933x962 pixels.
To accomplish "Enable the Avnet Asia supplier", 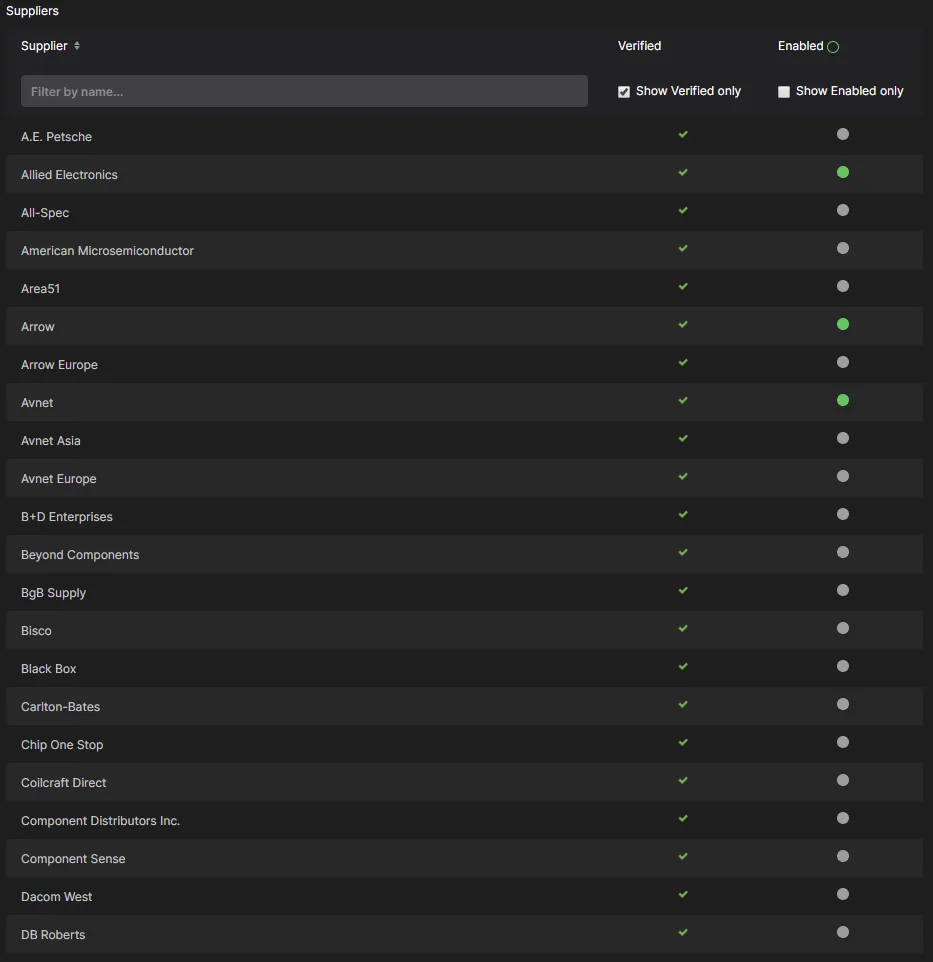I will tap(843, 439).
